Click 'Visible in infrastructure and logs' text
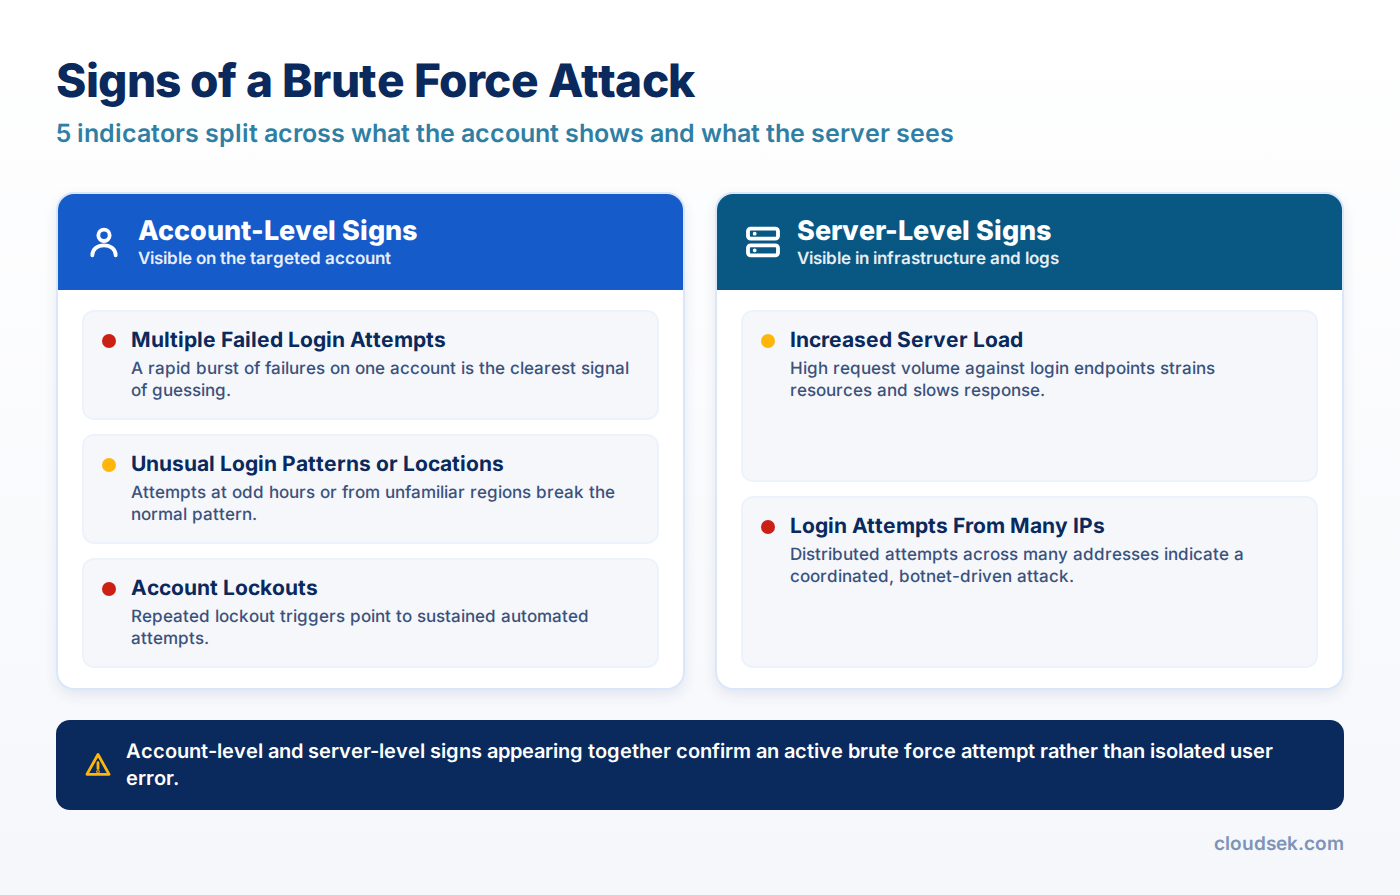Image resolution: width=1400 pixels, height=895 pixels. tap(928, 258)
